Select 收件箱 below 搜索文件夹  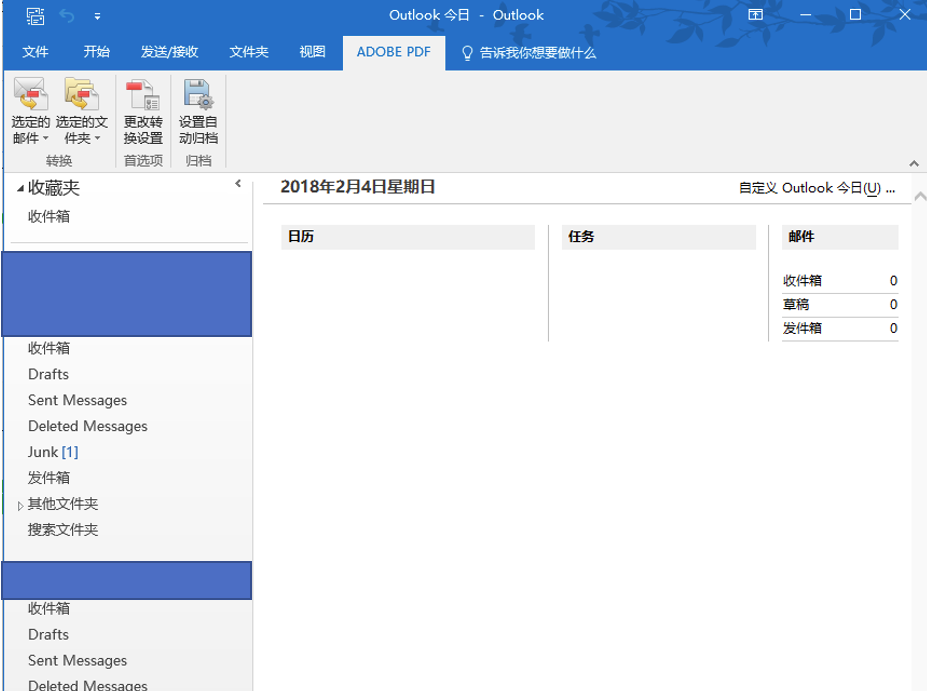point(48,608)
